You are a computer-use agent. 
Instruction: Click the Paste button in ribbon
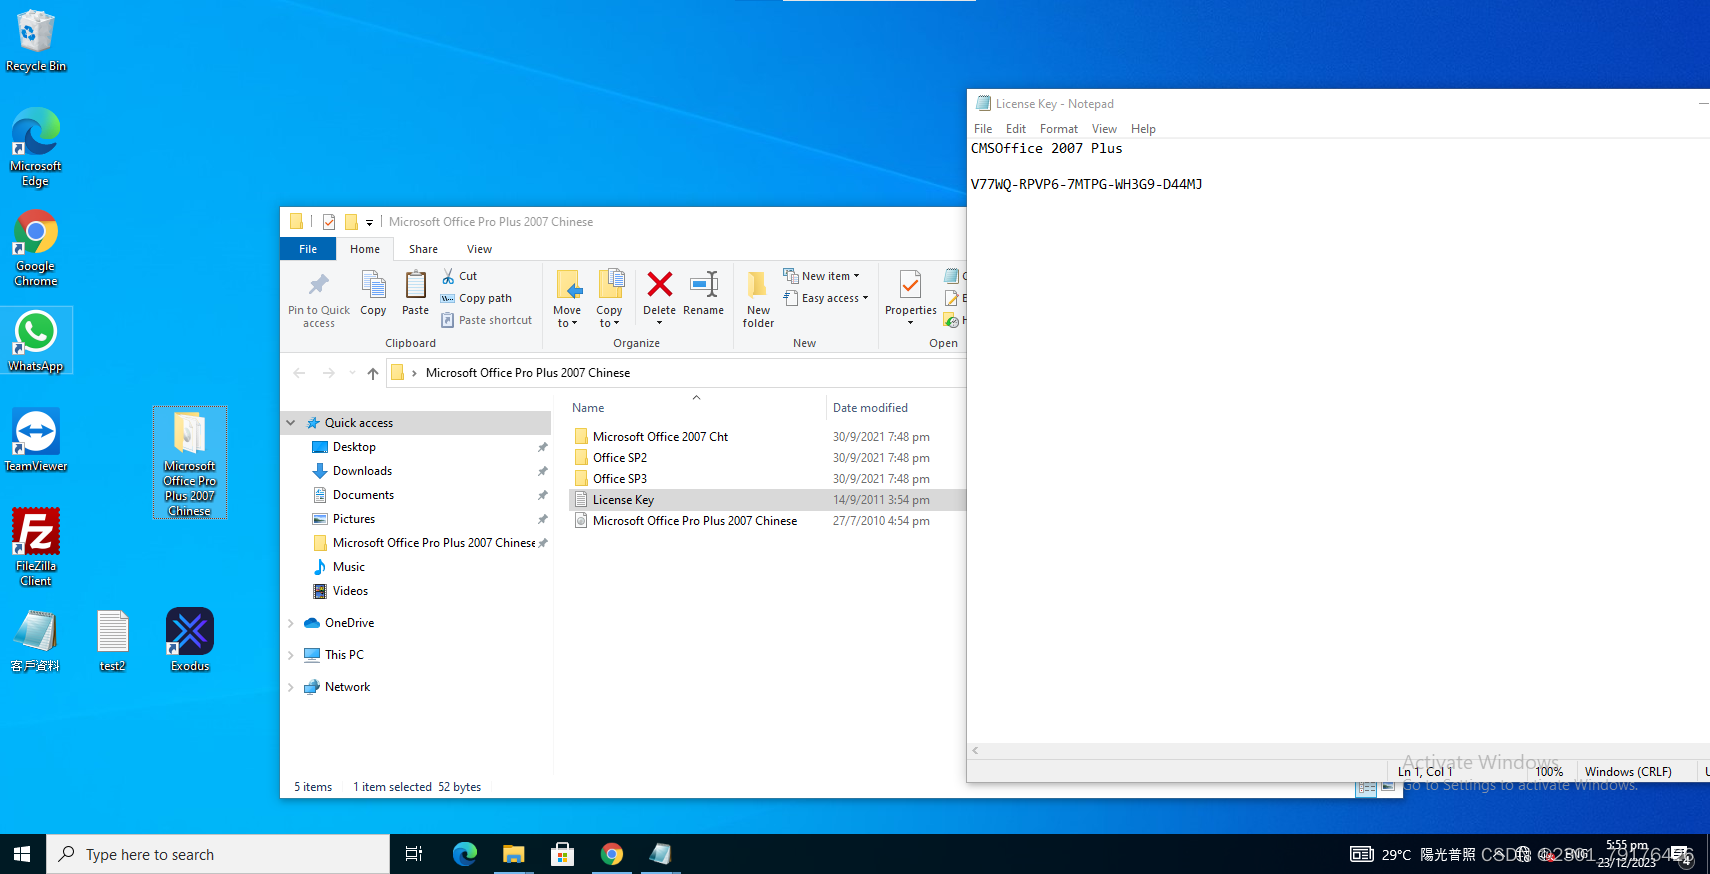tap(415, 293)
